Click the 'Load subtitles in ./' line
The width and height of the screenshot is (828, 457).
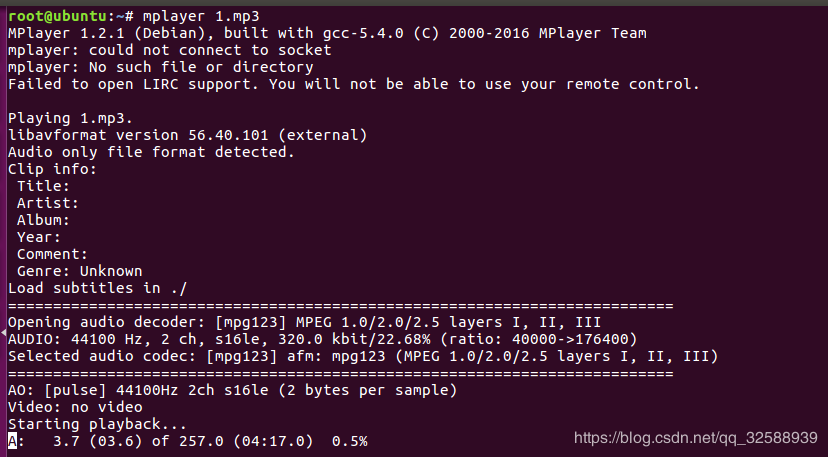pos(97,288)
